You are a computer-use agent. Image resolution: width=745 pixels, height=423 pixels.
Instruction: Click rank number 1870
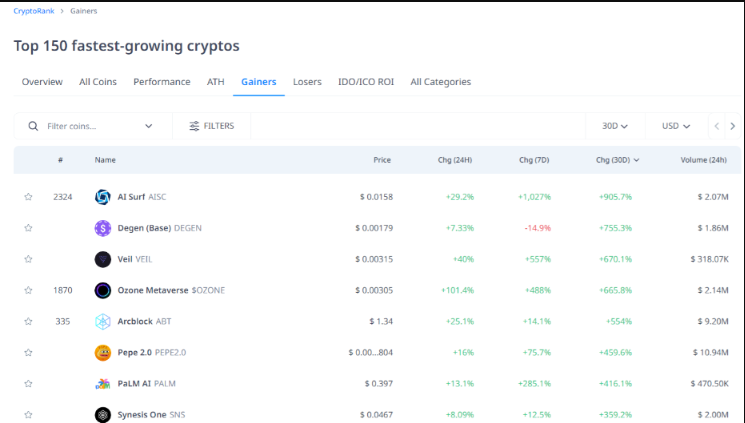[63, 290]
